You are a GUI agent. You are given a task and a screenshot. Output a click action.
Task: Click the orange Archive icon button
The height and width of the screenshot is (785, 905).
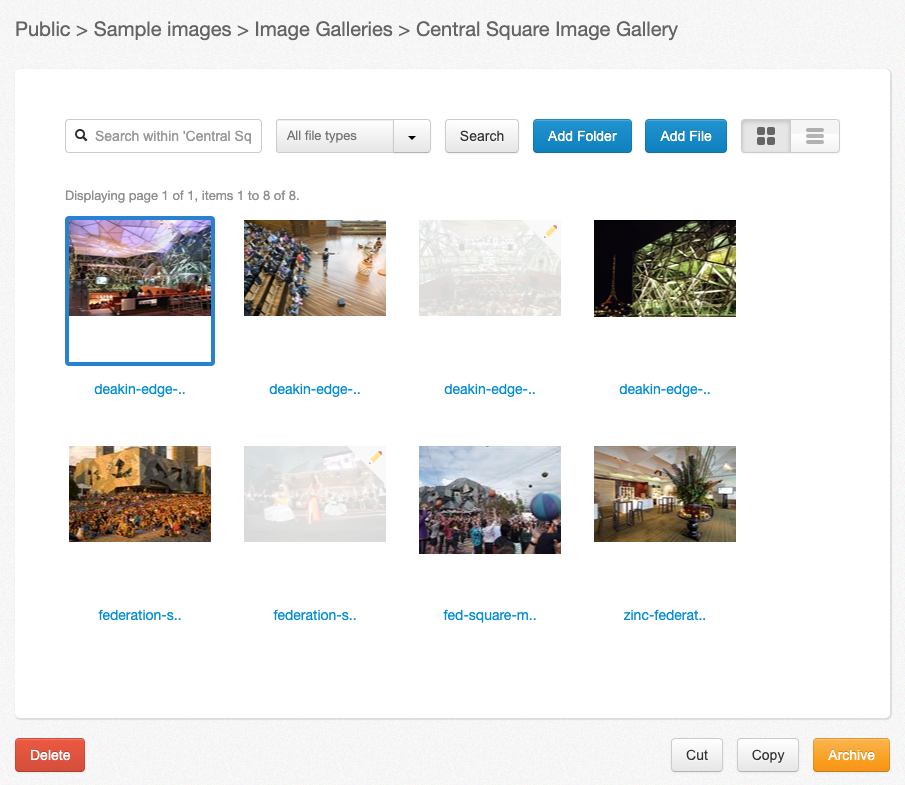(850, 755)
